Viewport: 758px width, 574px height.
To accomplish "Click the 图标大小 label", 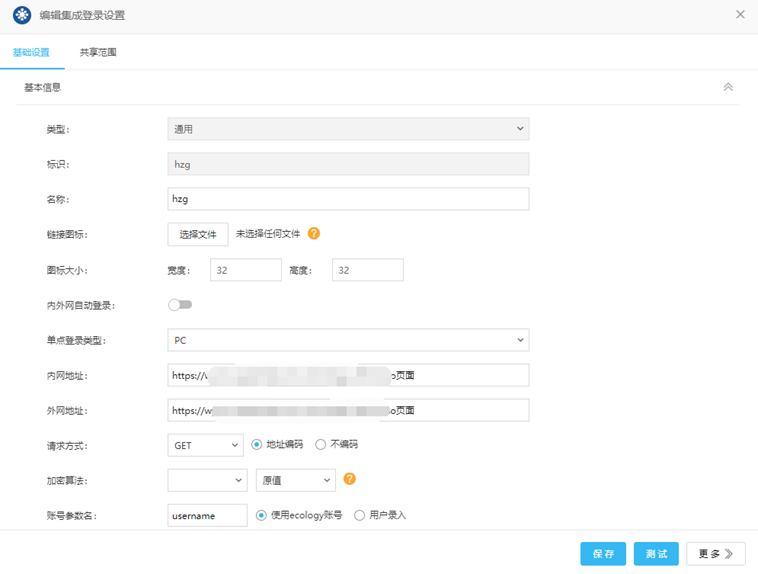I will coord(67,270).
